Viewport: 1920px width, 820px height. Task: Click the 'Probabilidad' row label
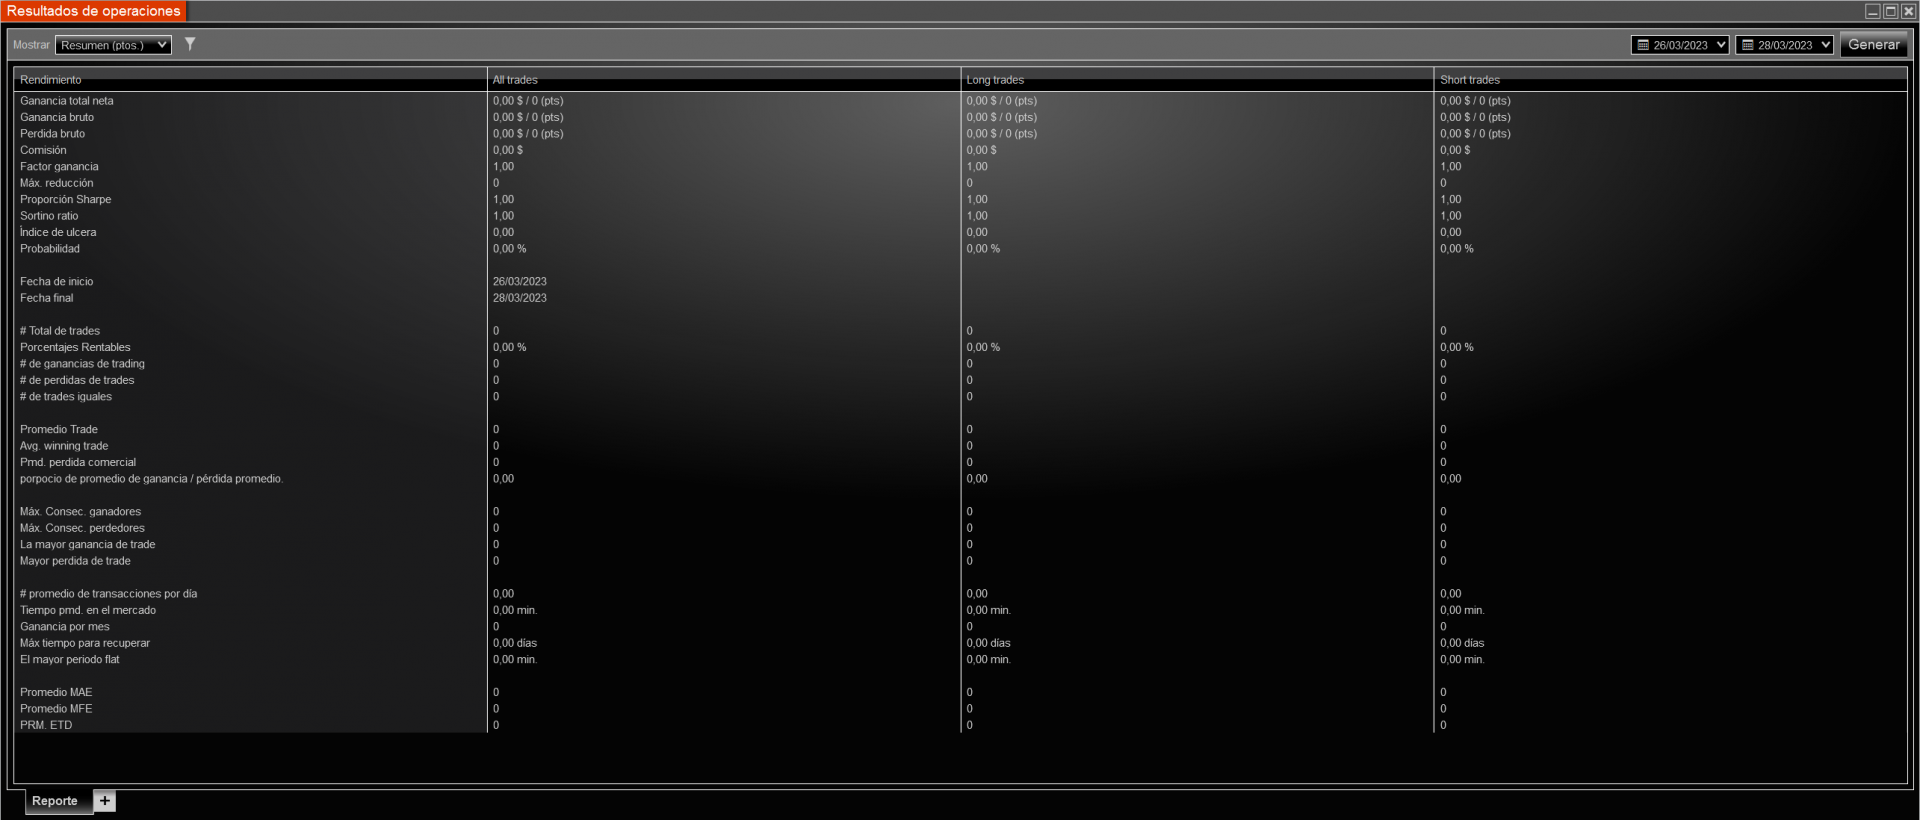[x=50, y=249]
